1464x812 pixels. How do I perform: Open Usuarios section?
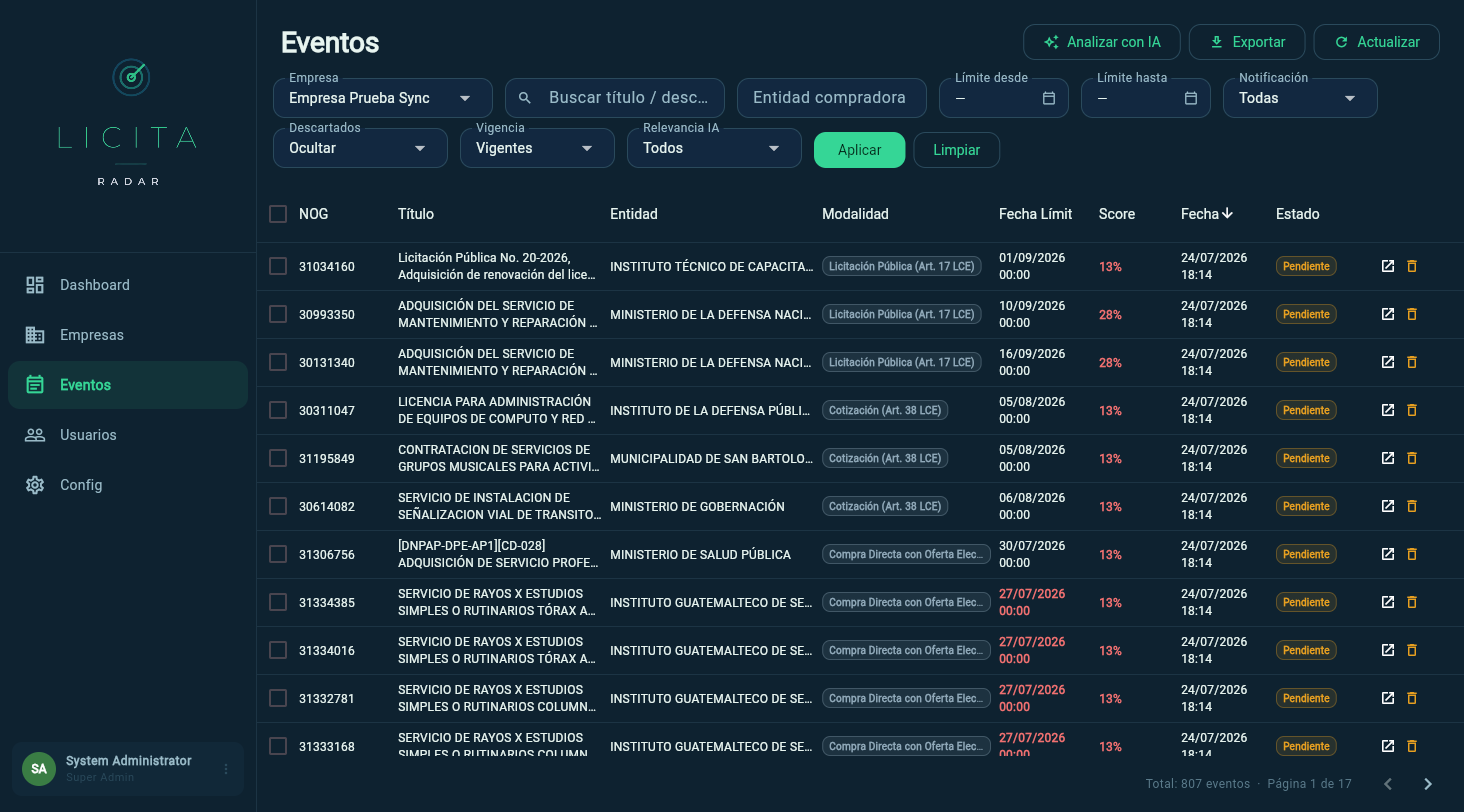tap(128, 435)
